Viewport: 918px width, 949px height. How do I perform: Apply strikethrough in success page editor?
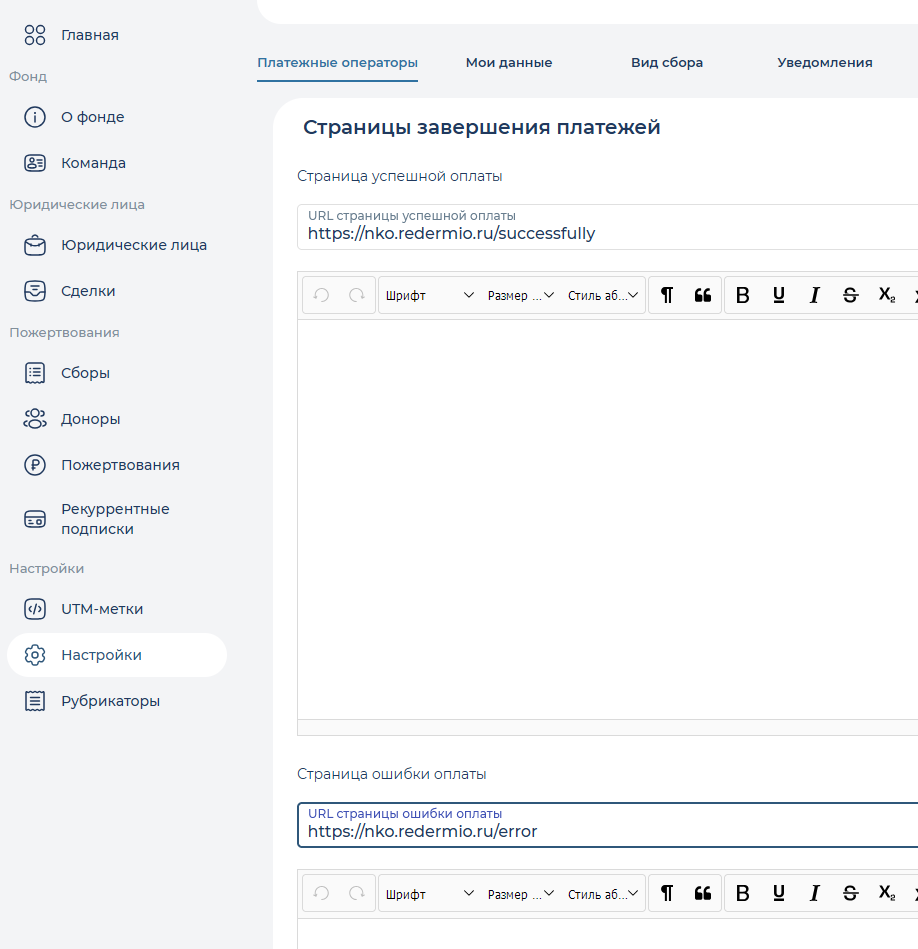point(850,295)
